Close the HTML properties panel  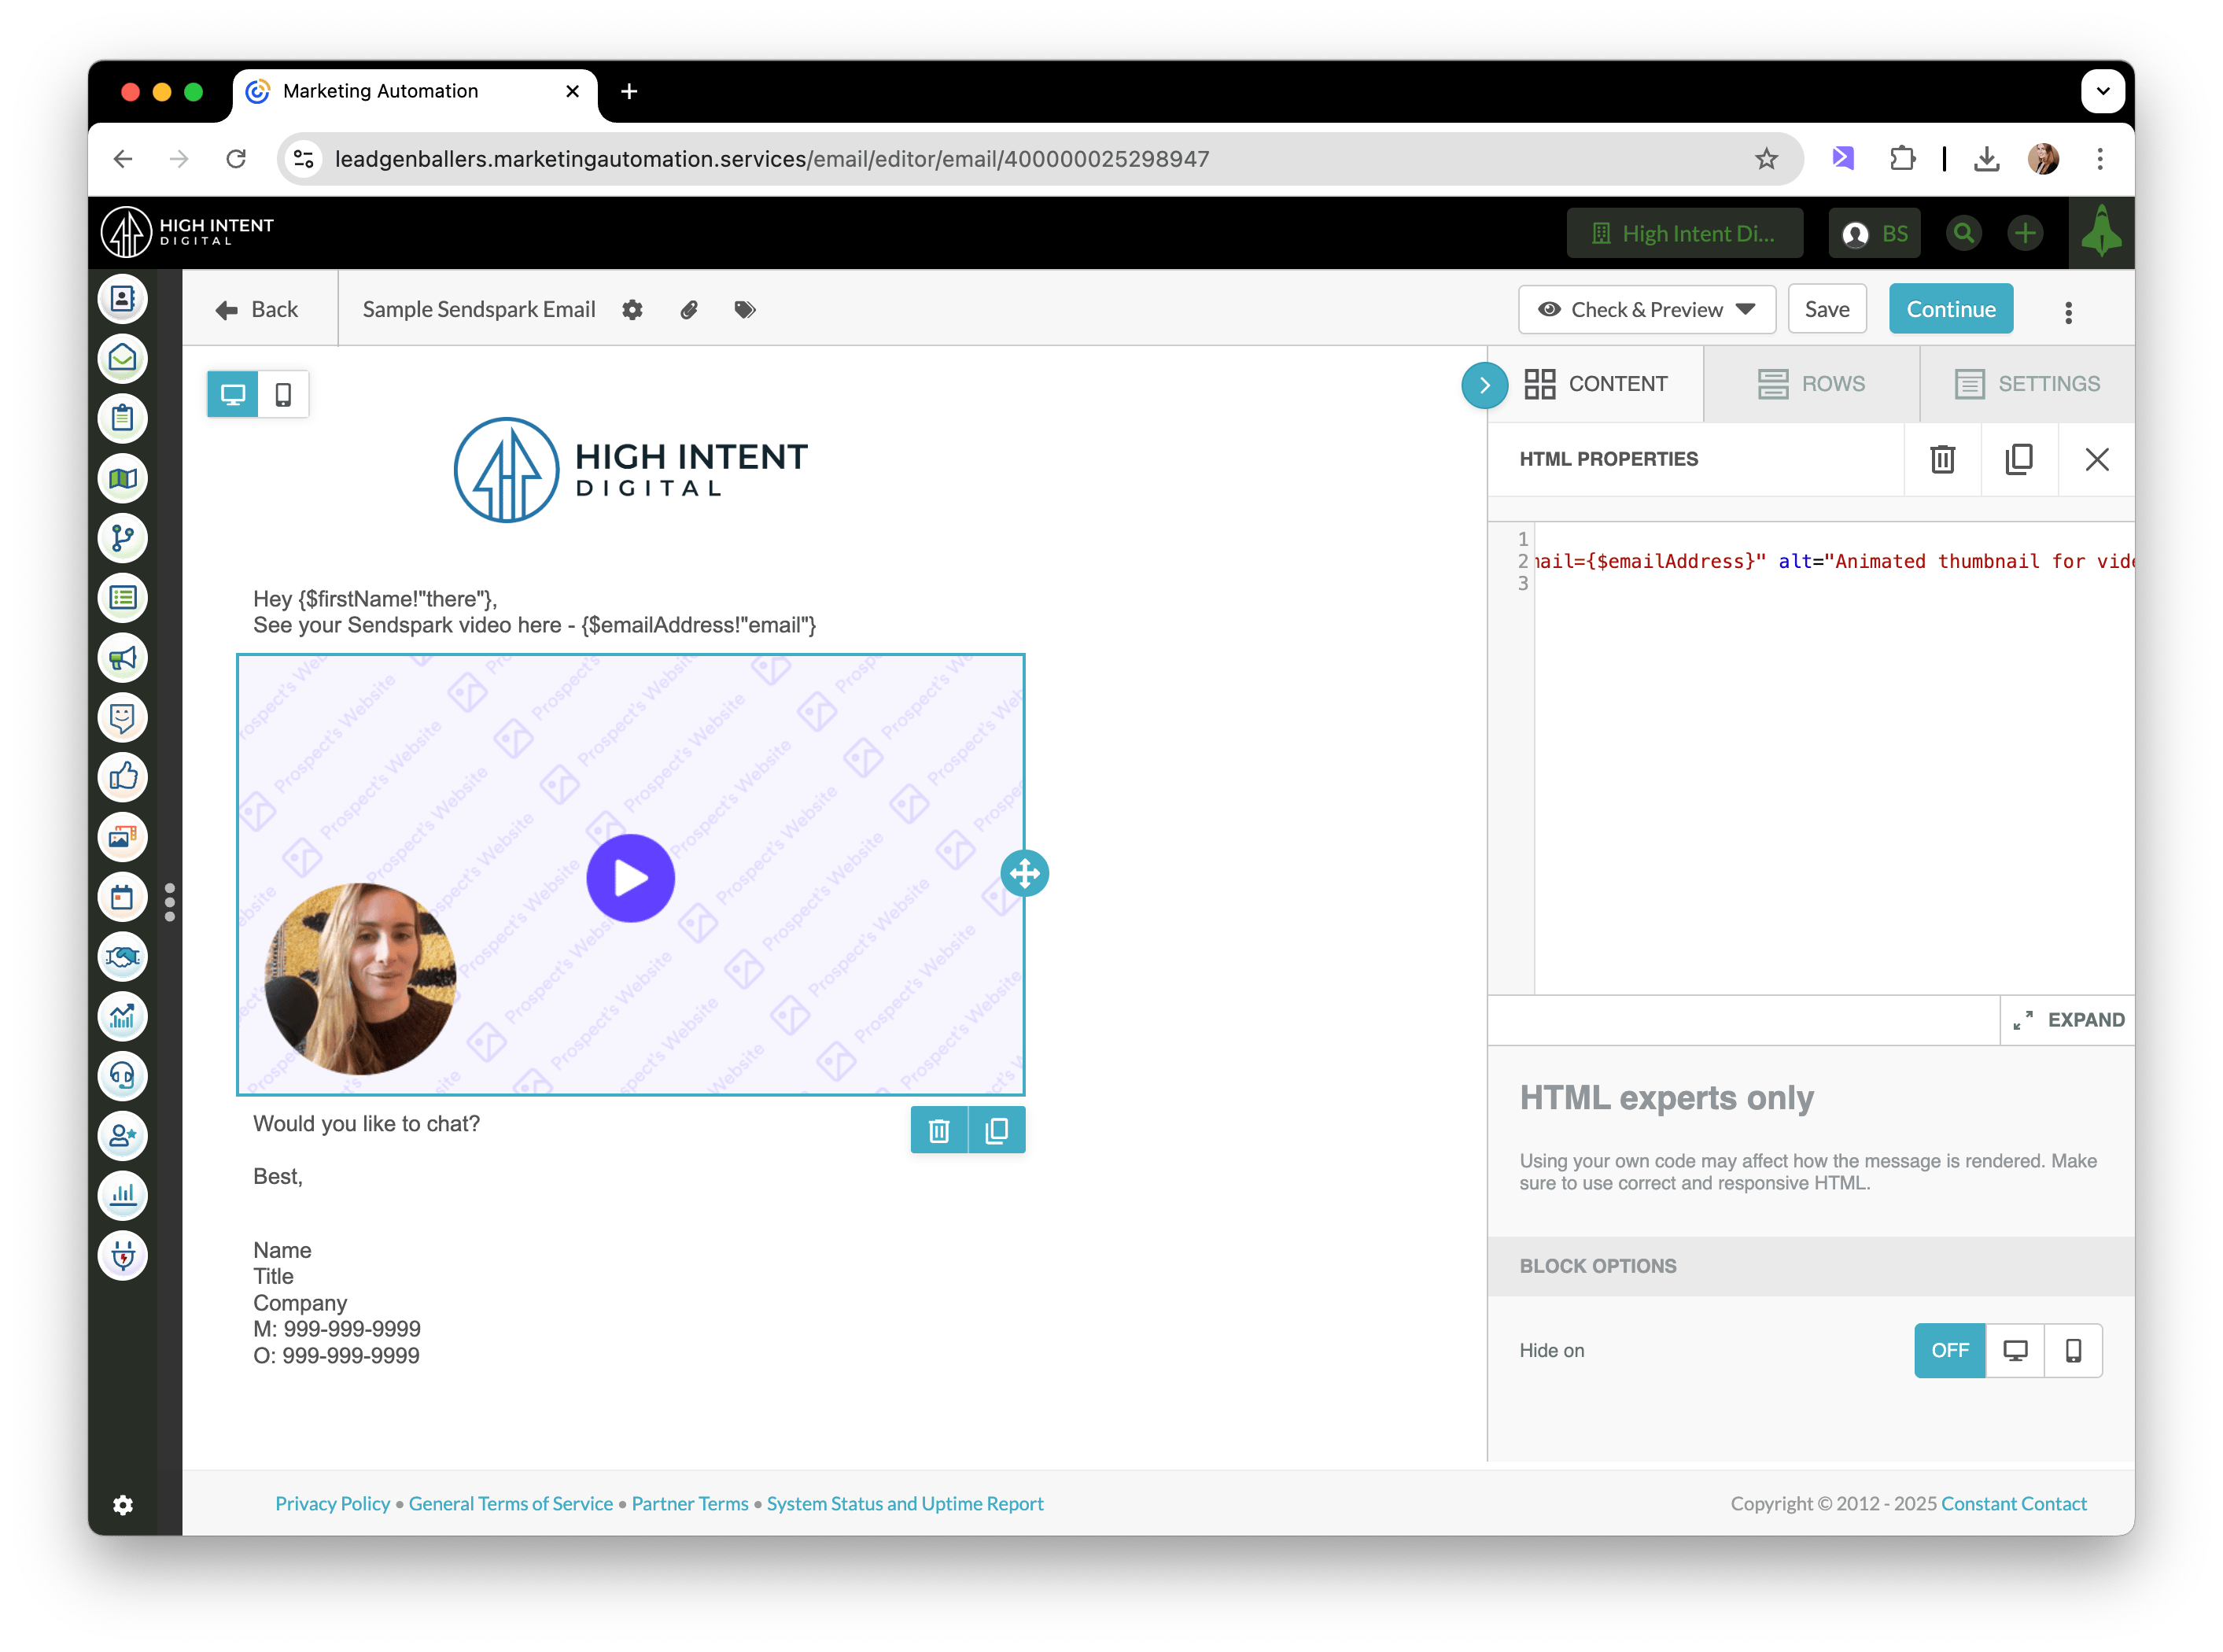click(2096, 459)
